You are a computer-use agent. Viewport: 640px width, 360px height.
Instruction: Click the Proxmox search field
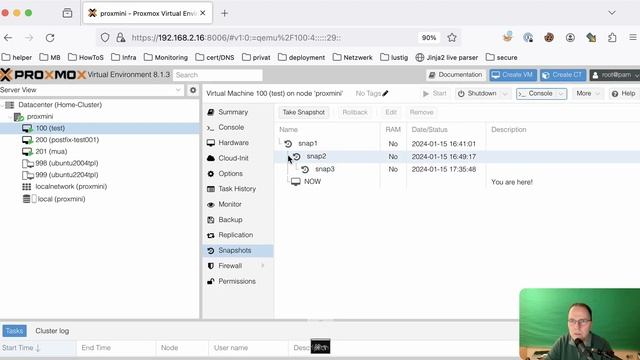[x=218, y=75]
